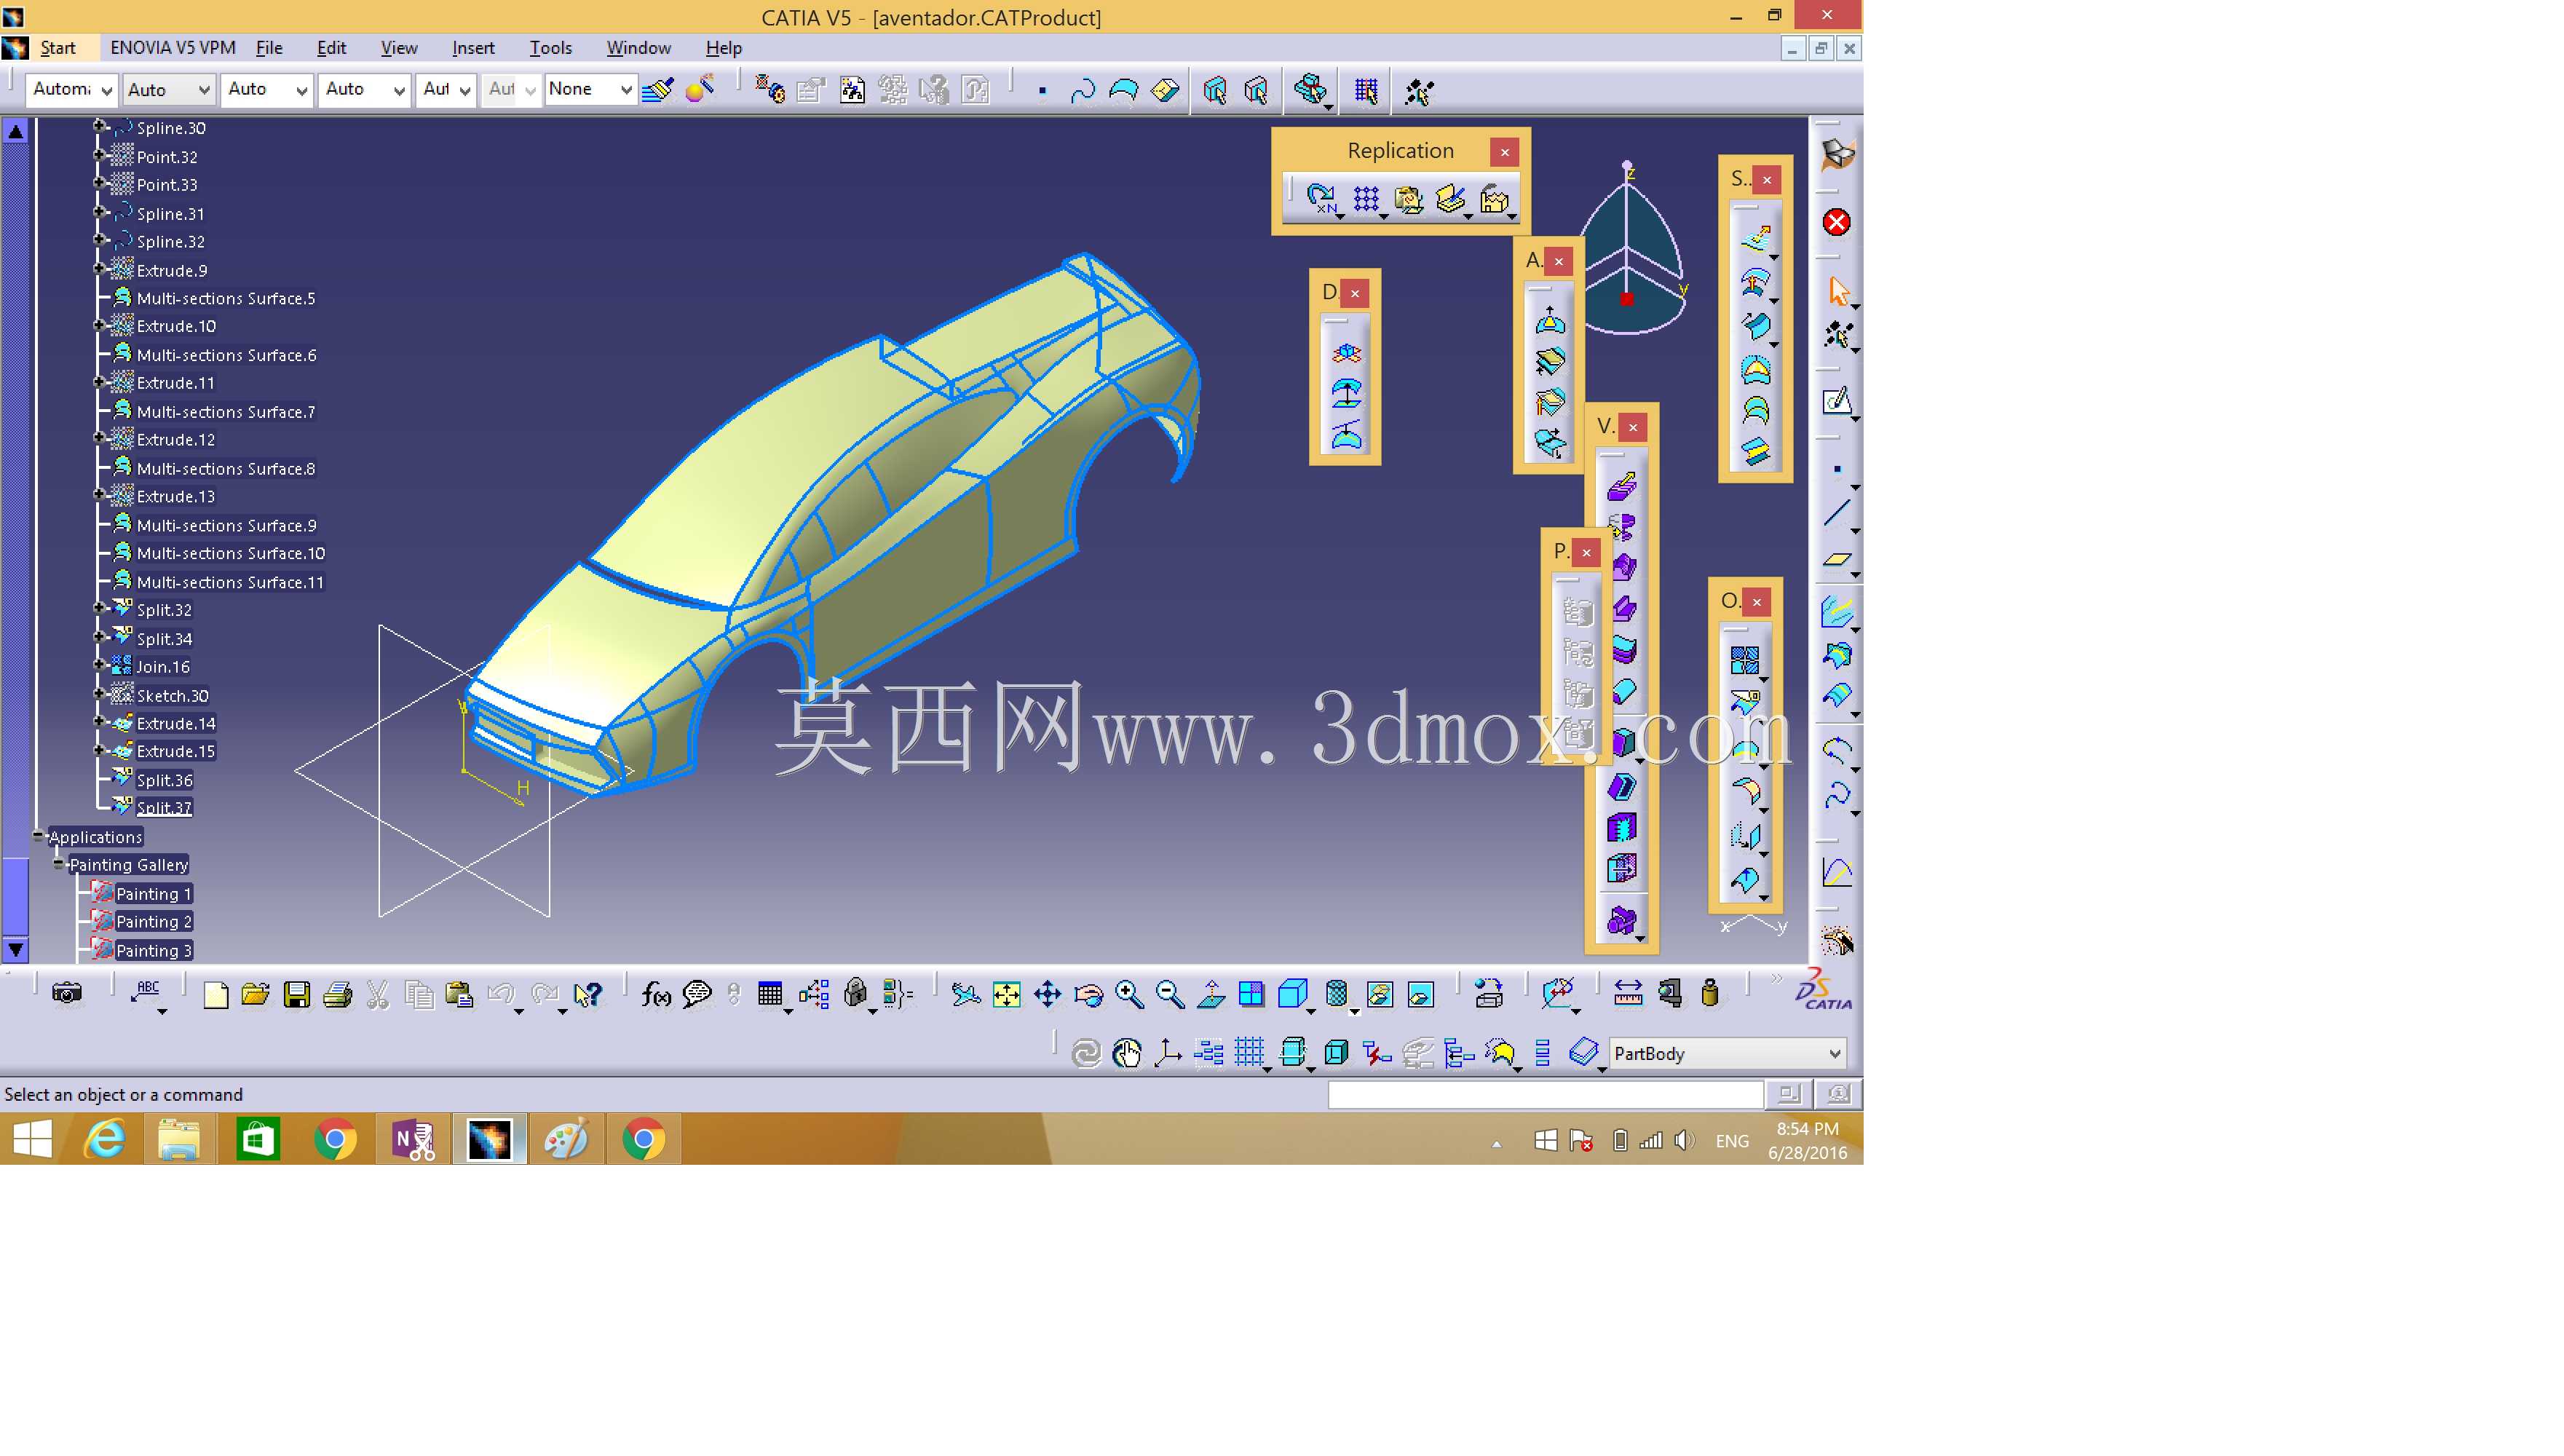This screenshot has width=2564, height=1456.
Task: Open the Tools menu
Action: pos(550,48)
